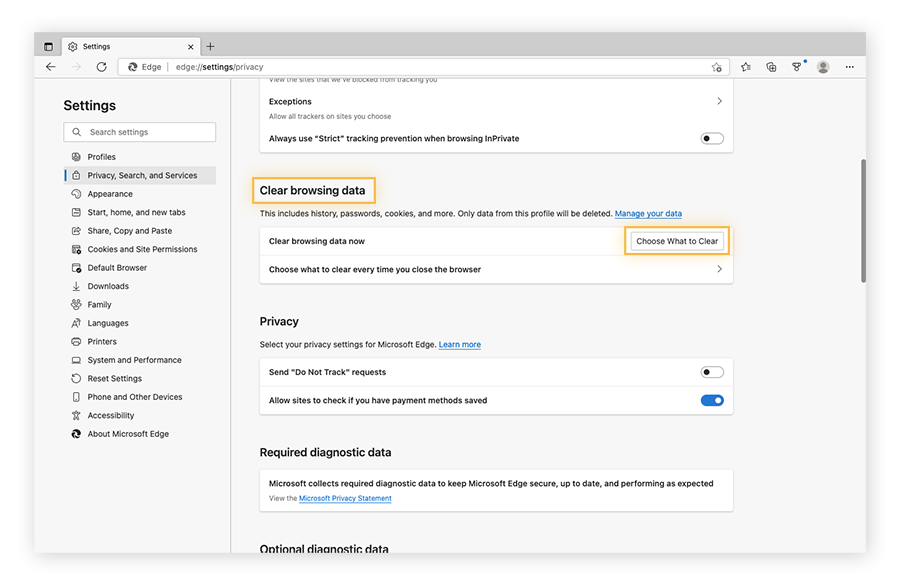This screenshot has width=900, height=585.
Task: Enable Strict tracking prevention for InPrivate browsing
Action: tap(712, 137)
